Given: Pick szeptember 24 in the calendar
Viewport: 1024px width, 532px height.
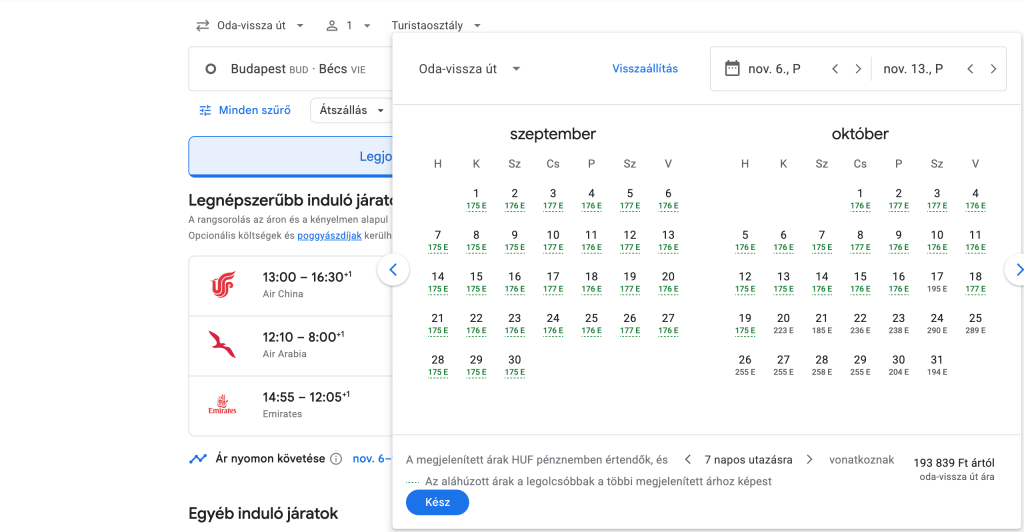Looking at the screenshot, I should 553,324.
